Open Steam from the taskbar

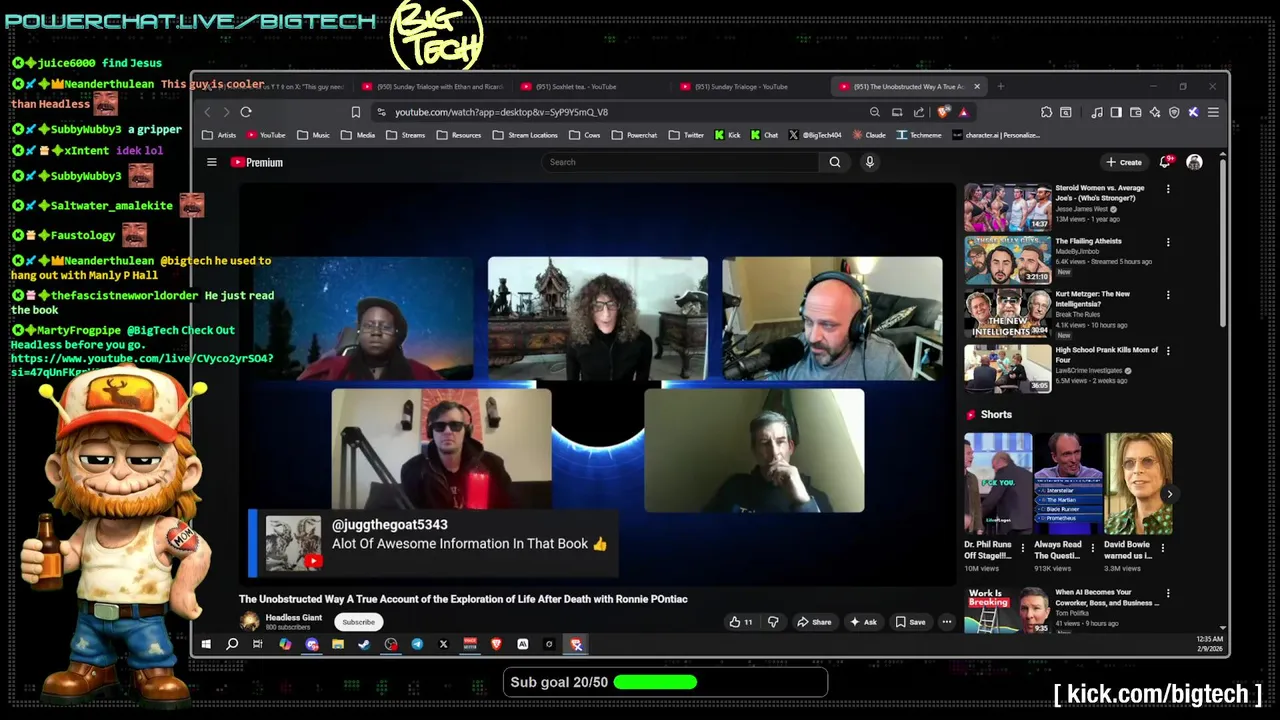click(364, 645)
